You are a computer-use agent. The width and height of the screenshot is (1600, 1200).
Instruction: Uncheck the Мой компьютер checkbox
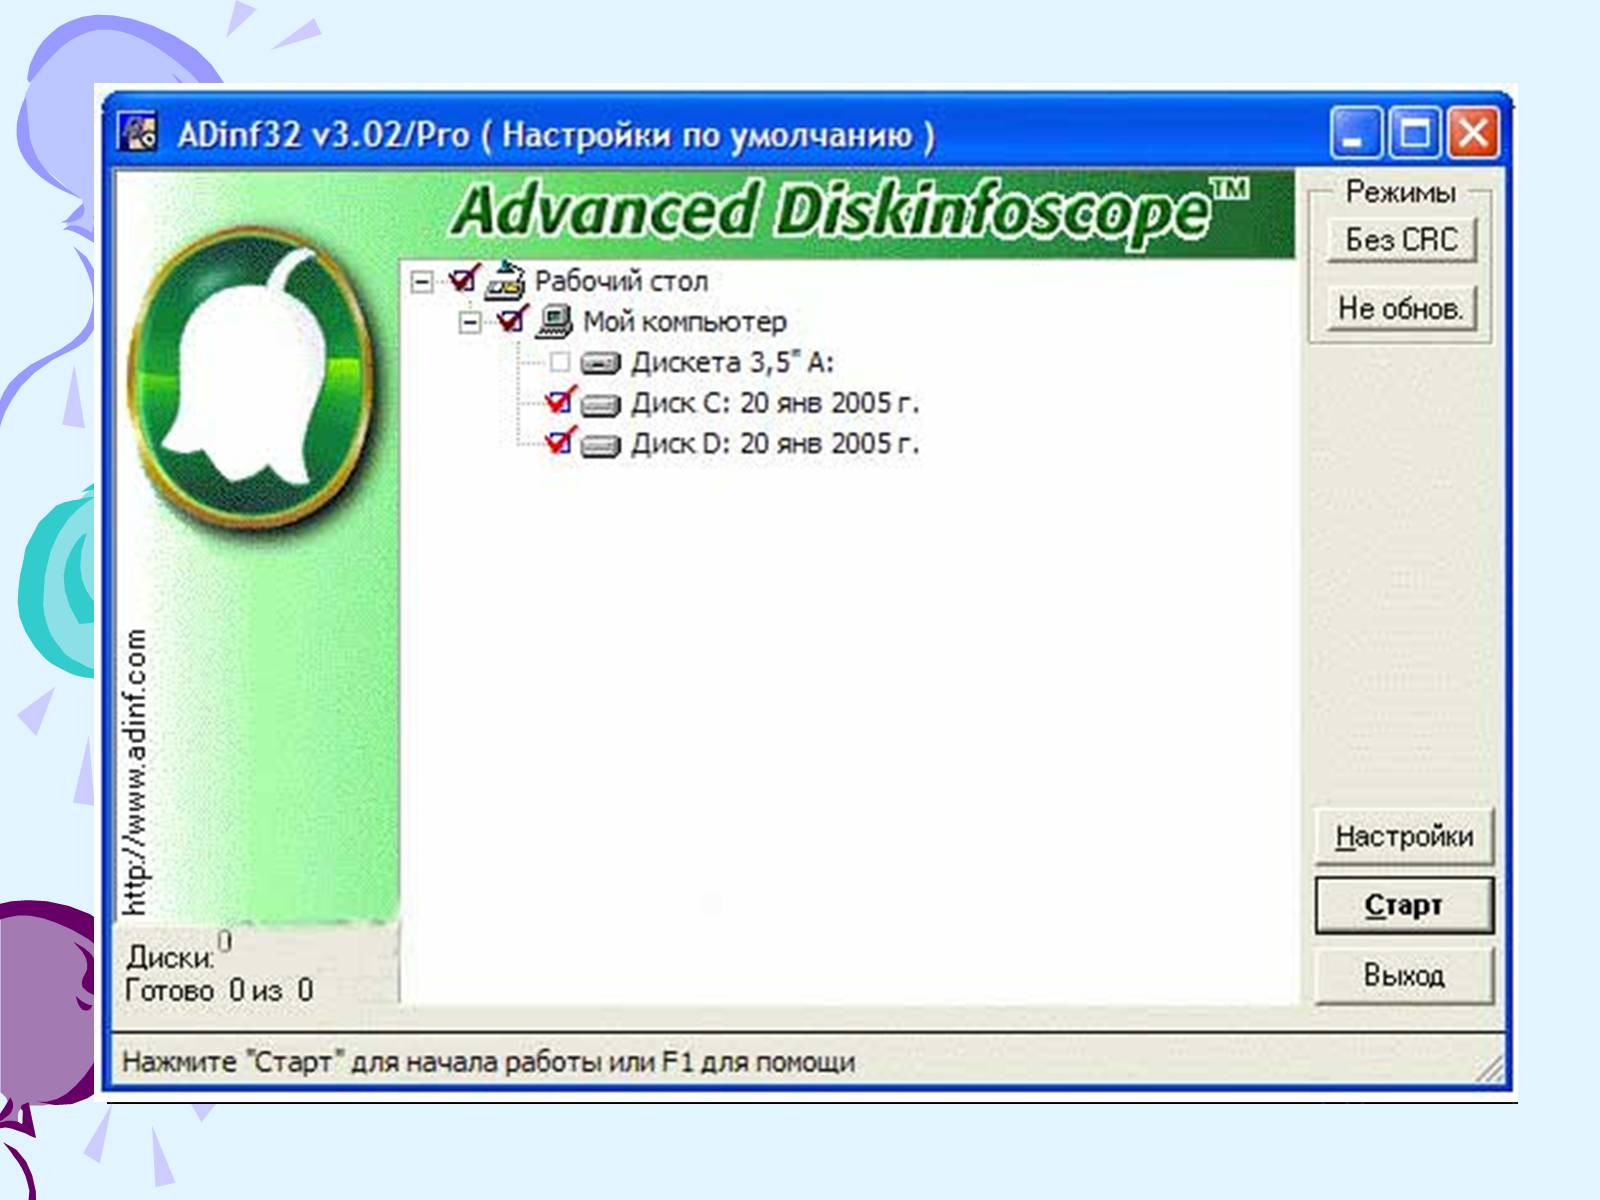click(511, 321)
